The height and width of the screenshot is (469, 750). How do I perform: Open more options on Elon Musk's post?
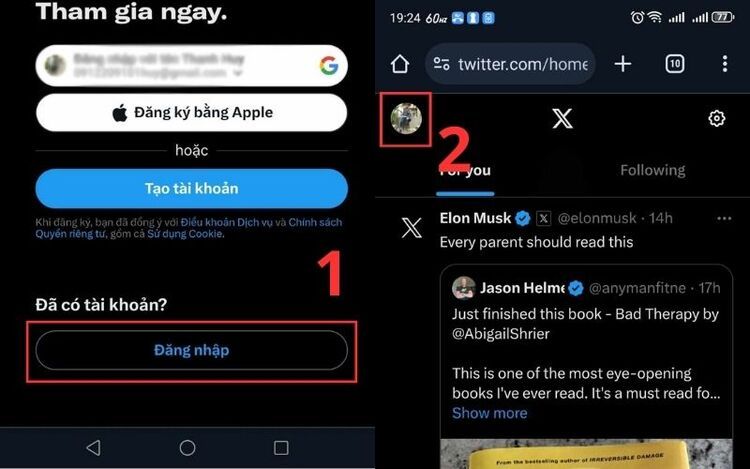[724, 218]
